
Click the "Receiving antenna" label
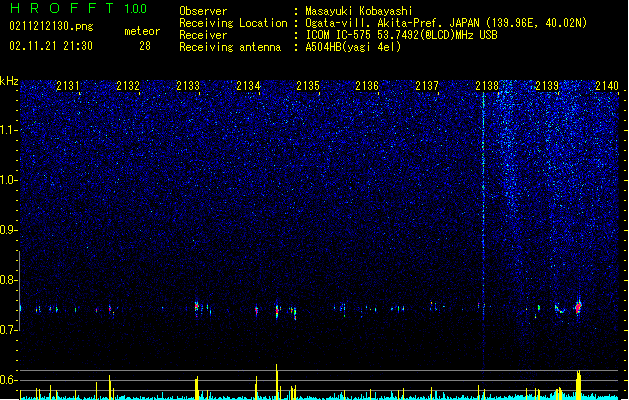(230, 47)
